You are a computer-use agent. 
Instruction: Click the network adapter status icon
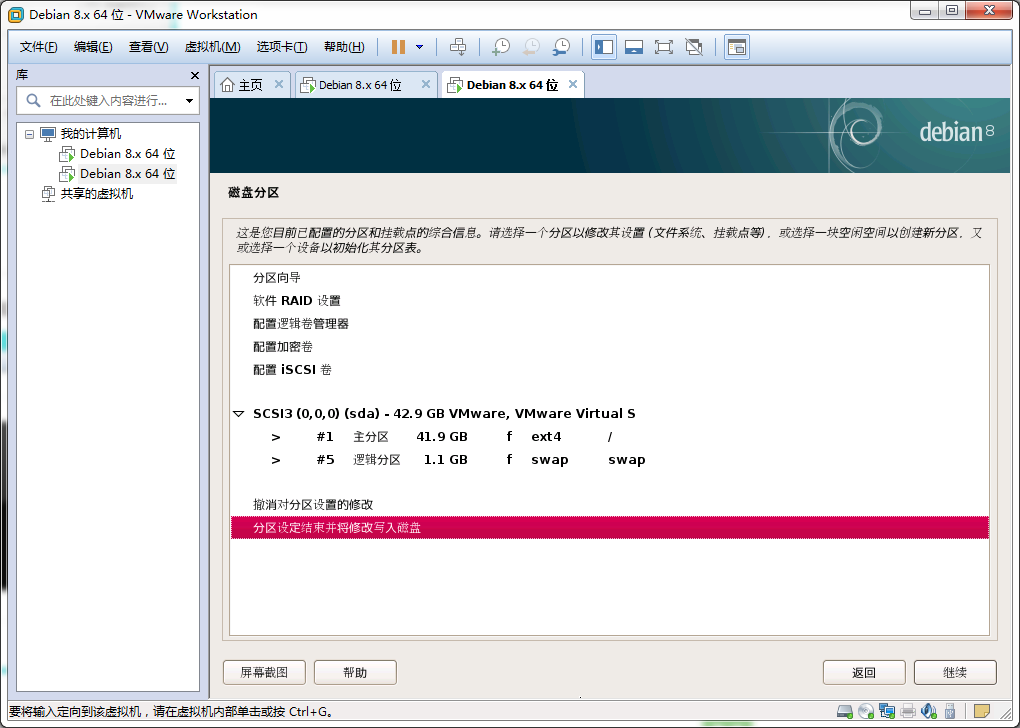coord(887,711)
